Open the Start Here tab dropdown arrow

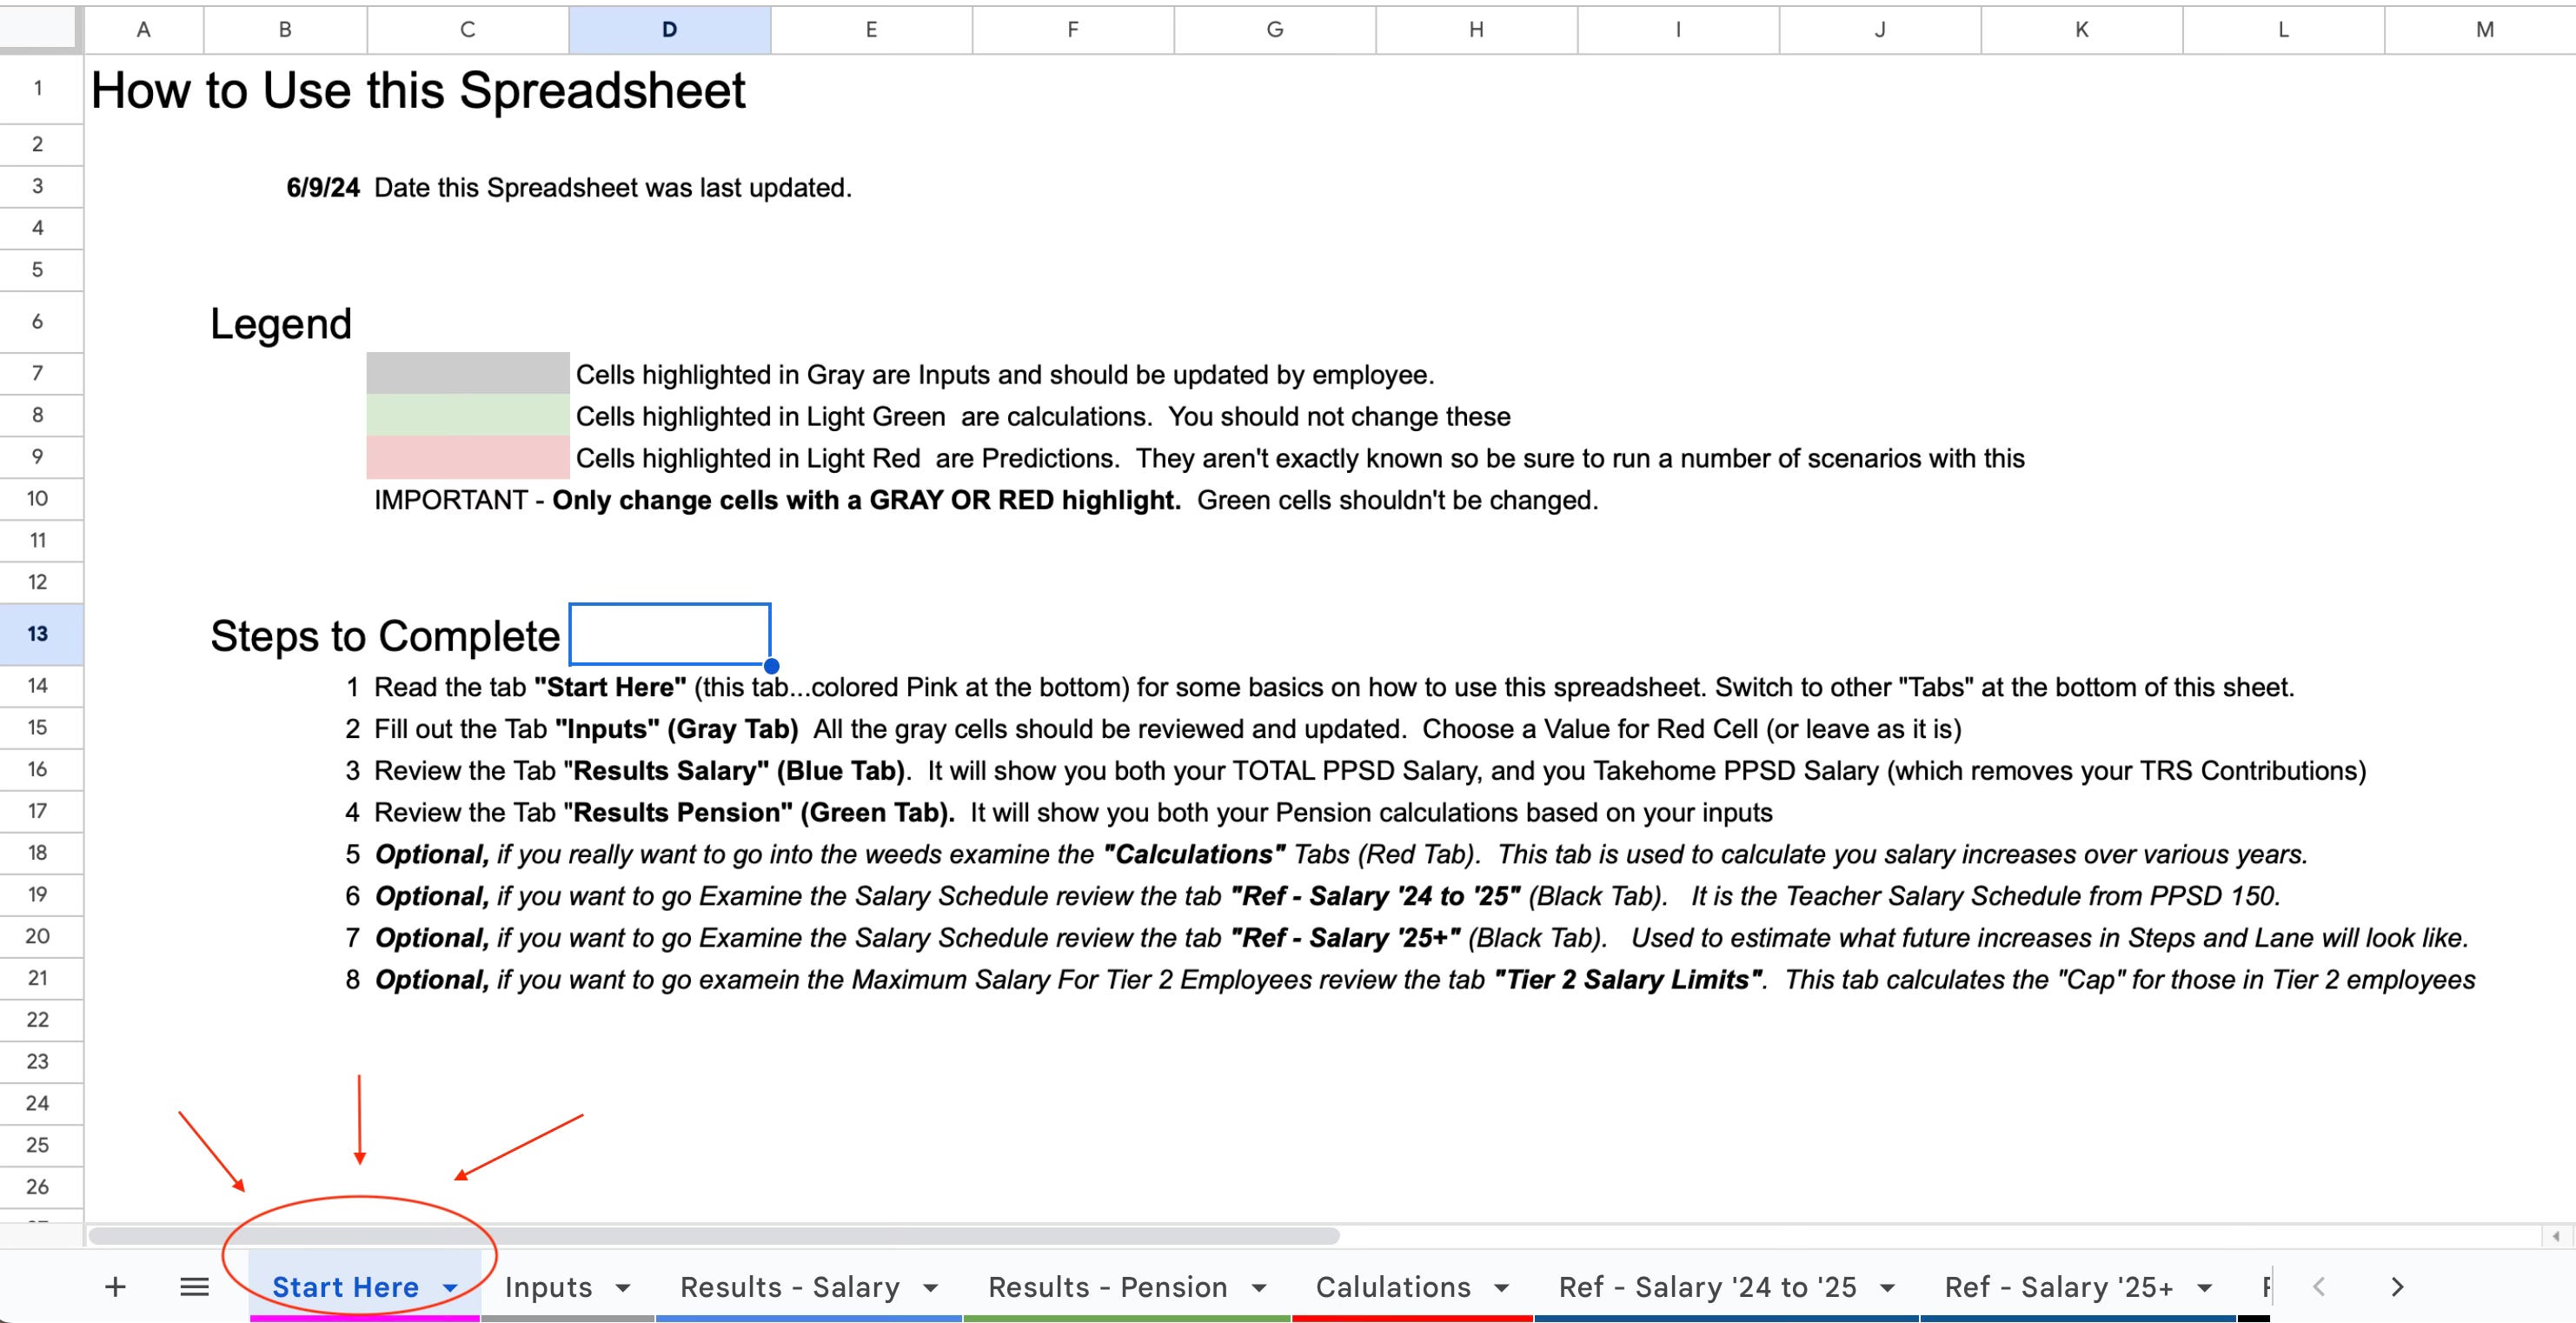point(450,1287)
